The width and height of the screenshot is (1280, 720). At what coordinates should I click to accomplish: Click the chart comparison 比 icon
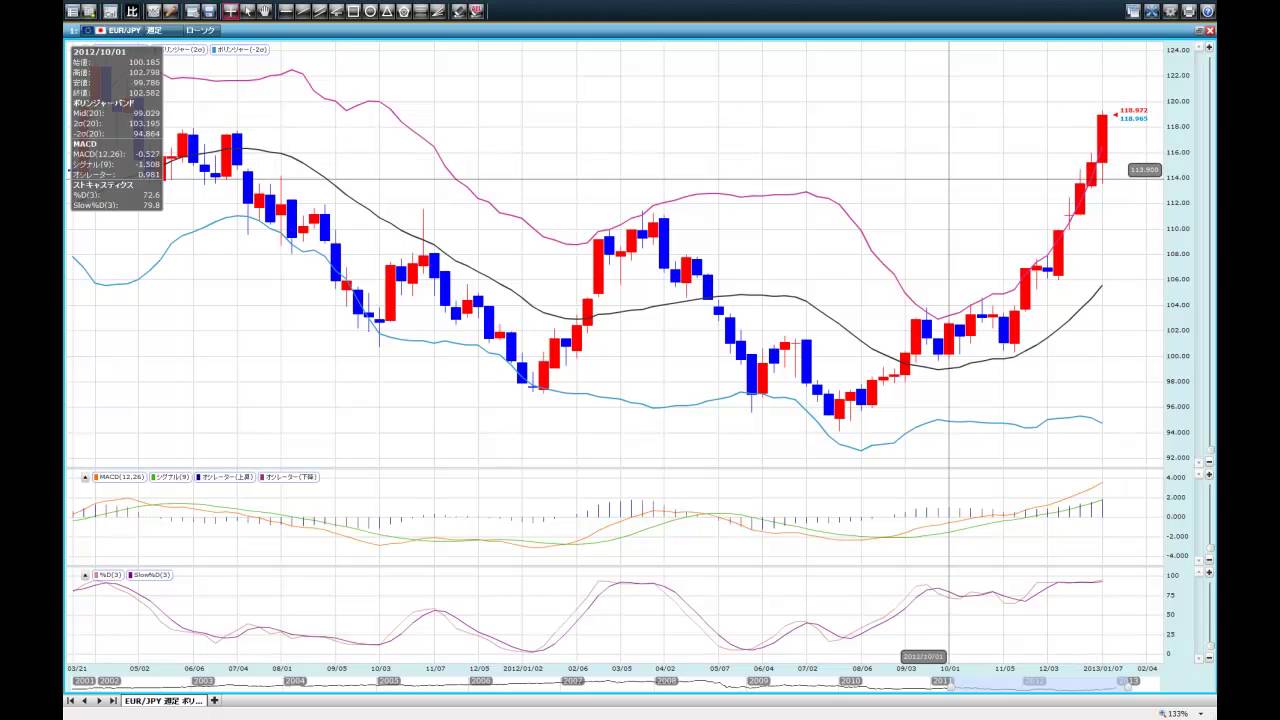pos(132,12)
